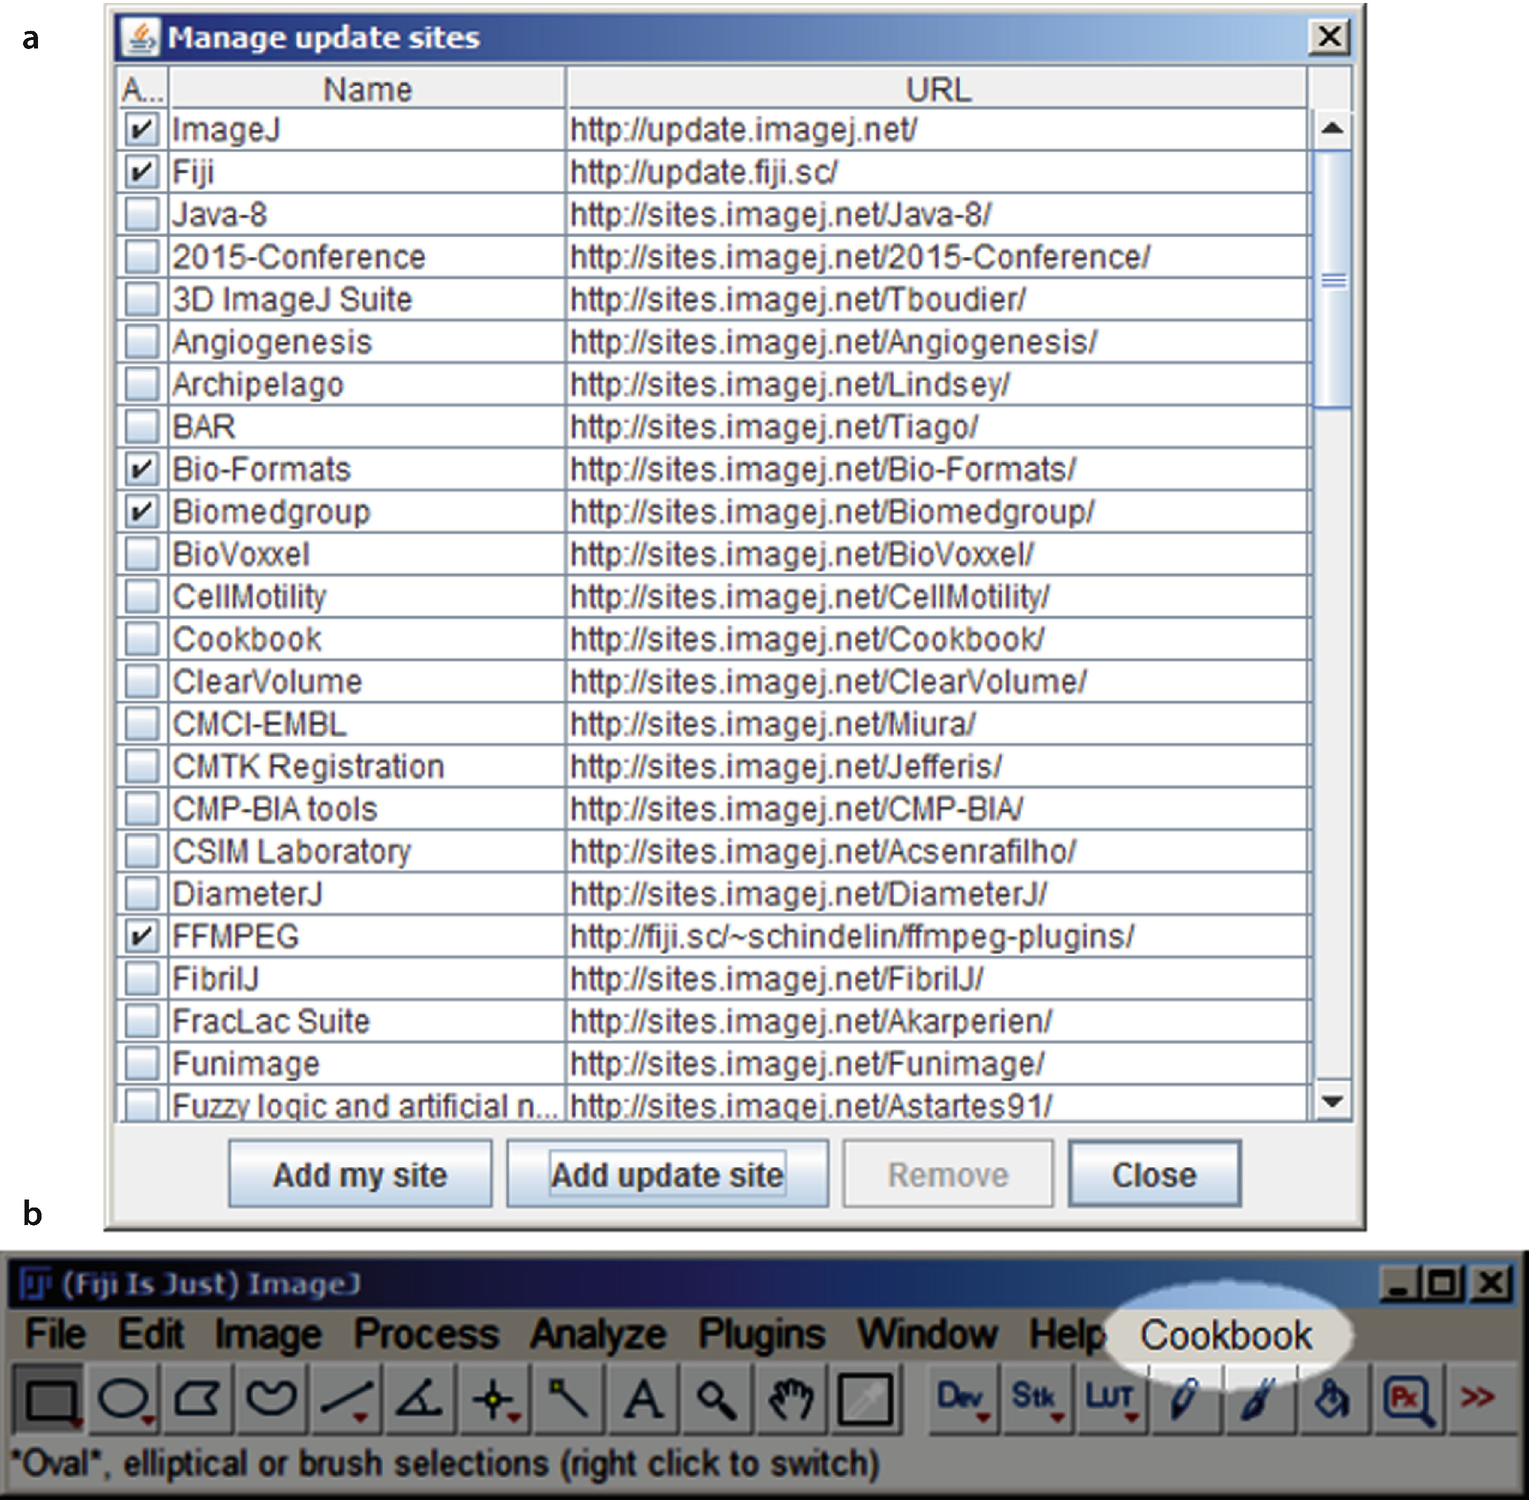
Task: Open the Stk stacks menu tool
Action: click(x=1036, y=1399)
